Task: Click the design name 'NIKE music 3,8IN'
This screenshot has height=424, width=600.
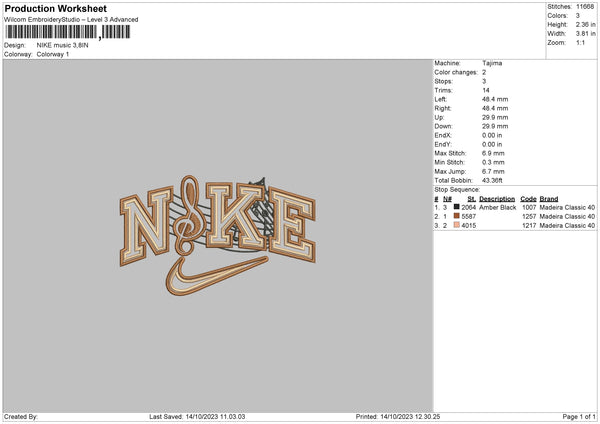Action: tap(62, 45)
